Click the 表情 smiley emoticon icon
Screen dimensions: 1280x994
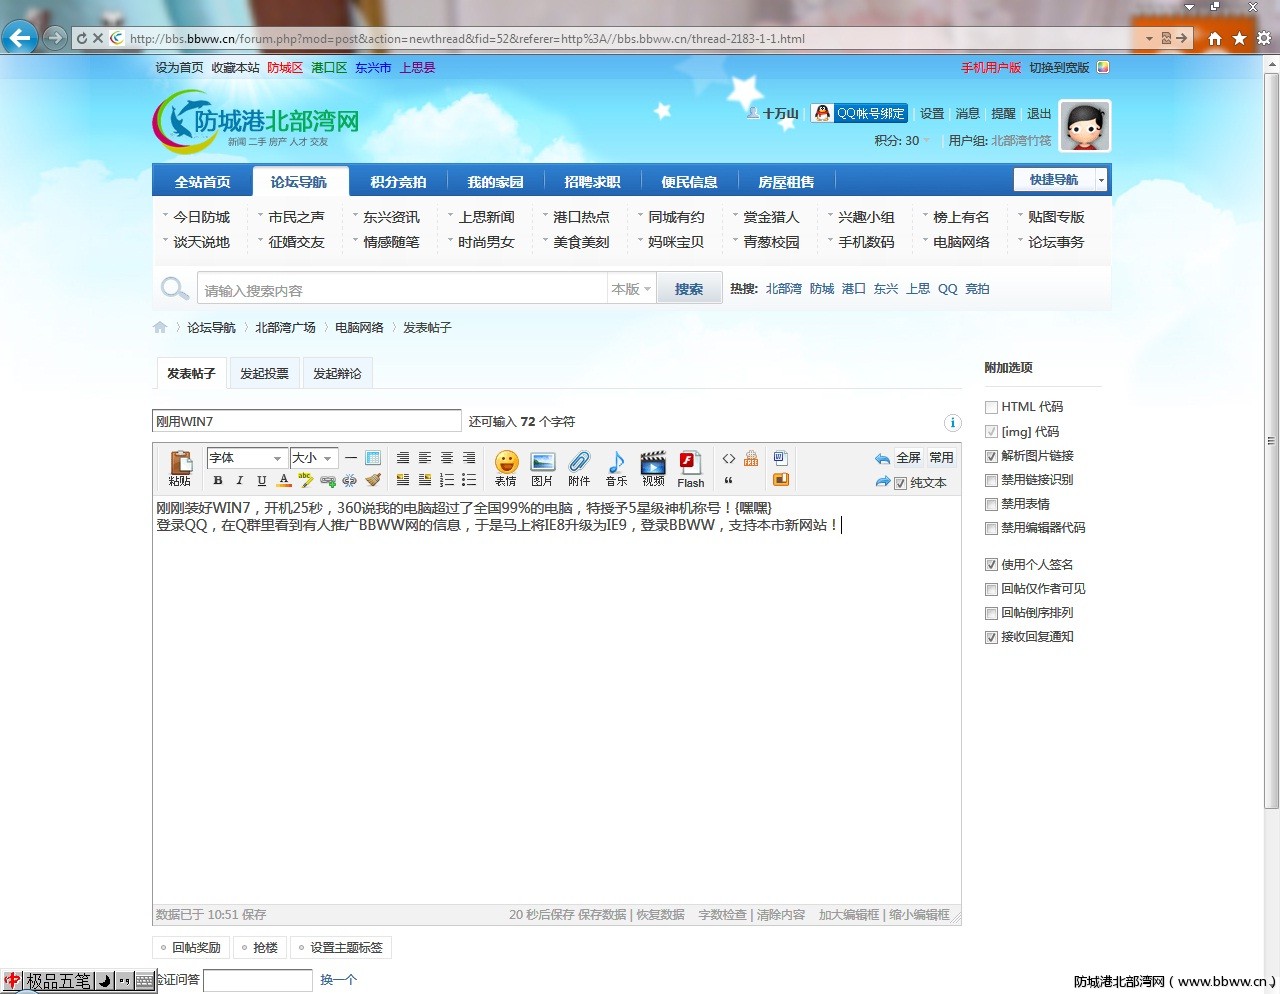pos(506,464)
